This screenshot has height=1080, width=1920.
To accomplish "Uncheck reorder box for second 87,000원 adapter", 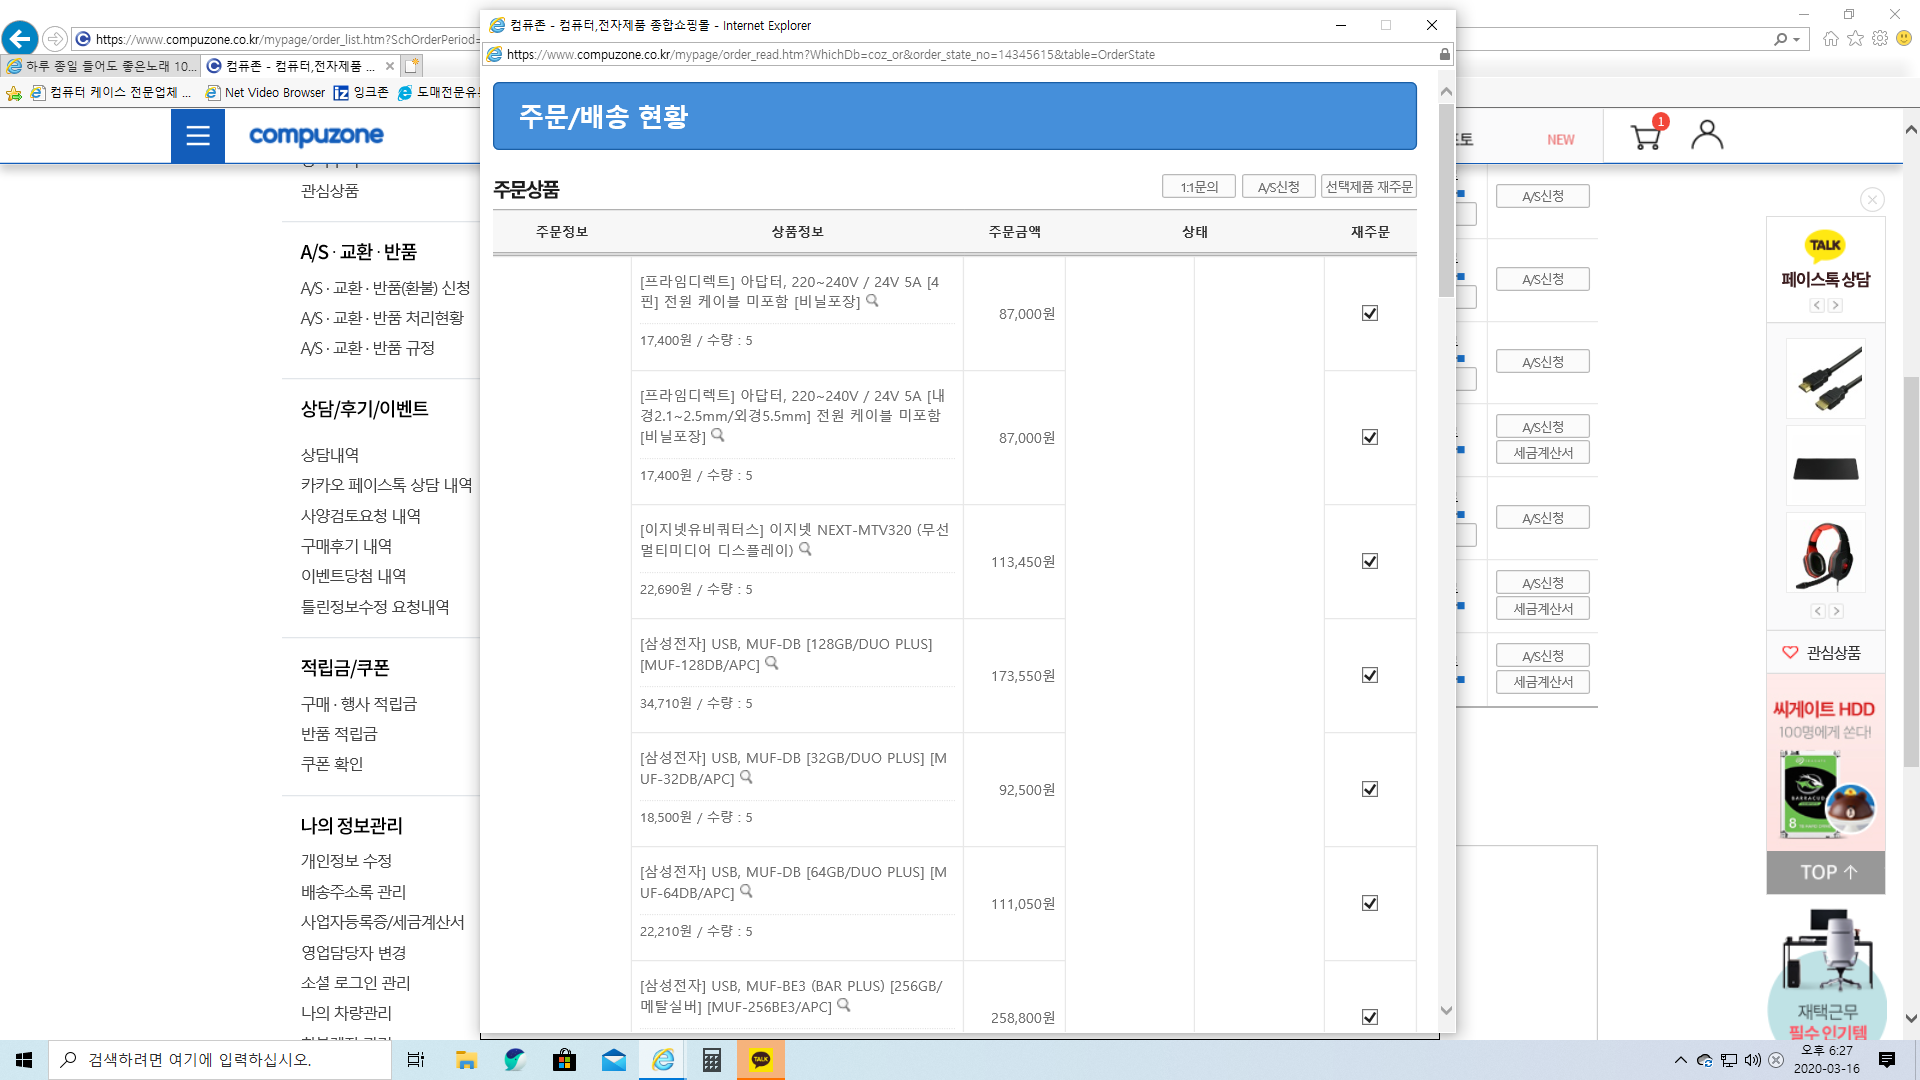I will [1370, 437].
